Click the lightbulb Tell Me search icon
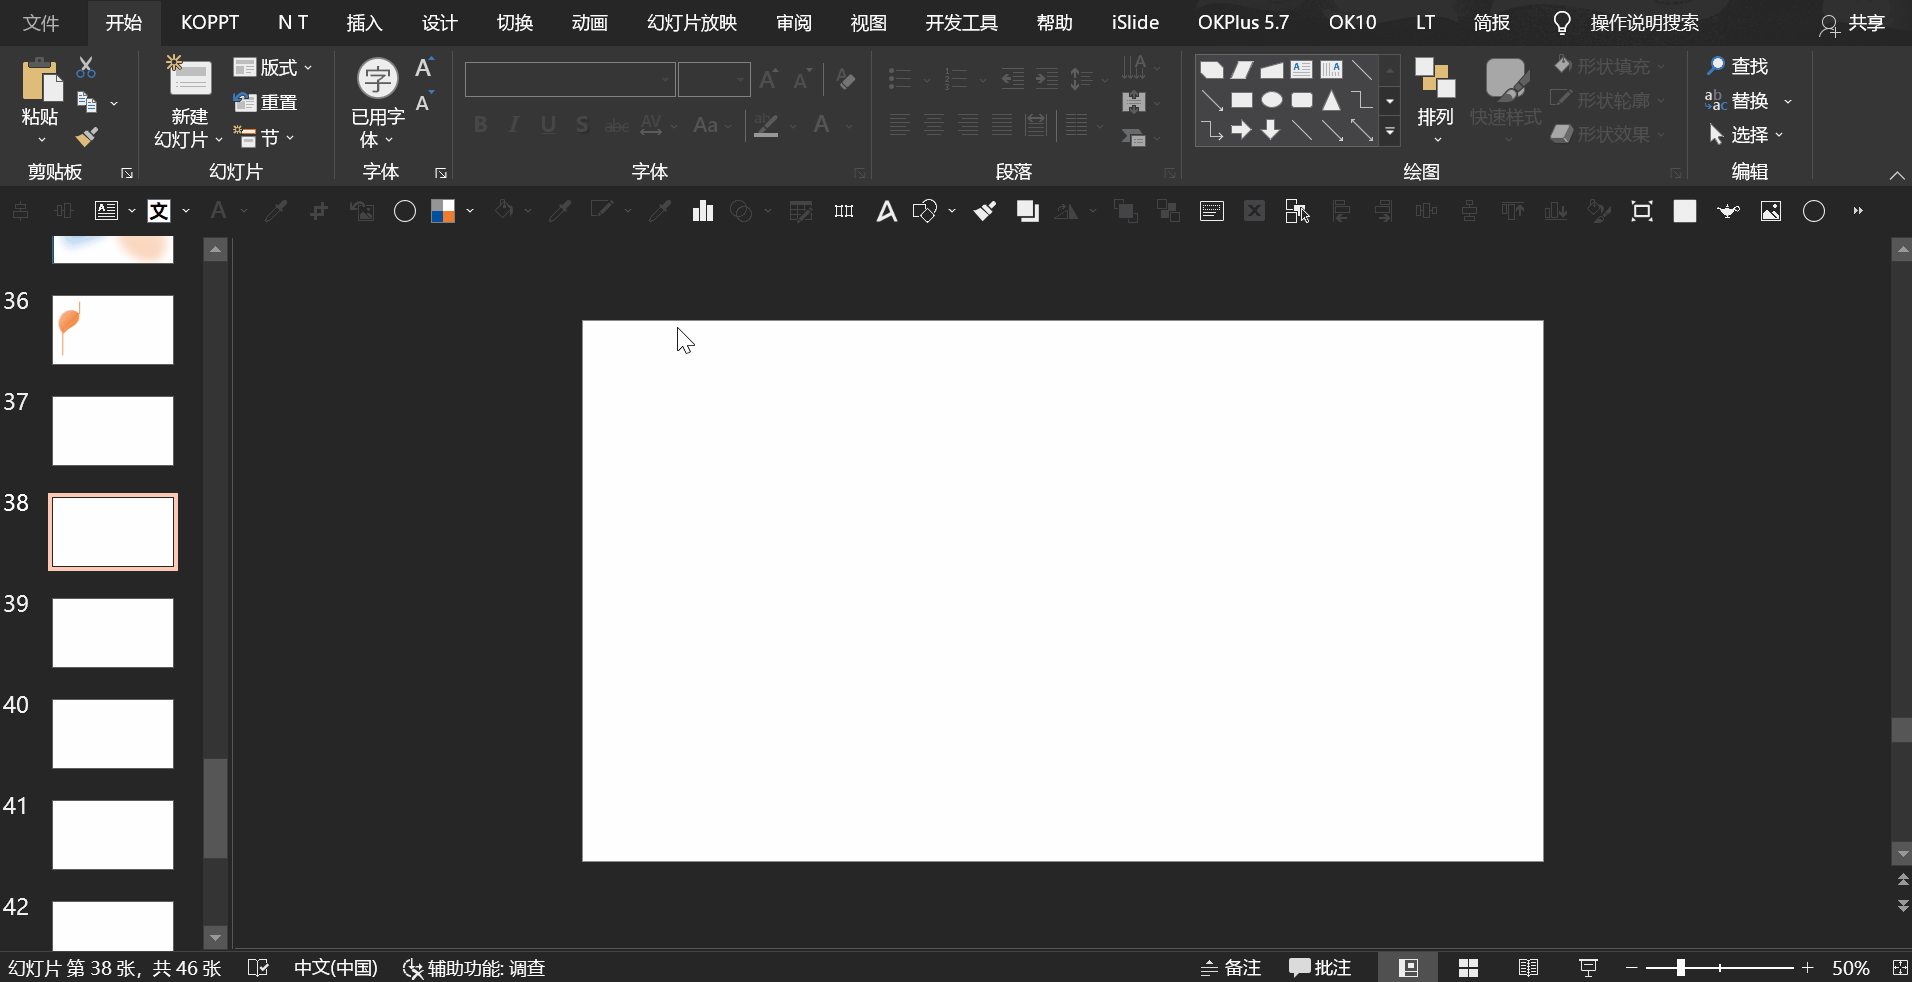This screenshot has height=982, width=1912. tap(1562, 23)
